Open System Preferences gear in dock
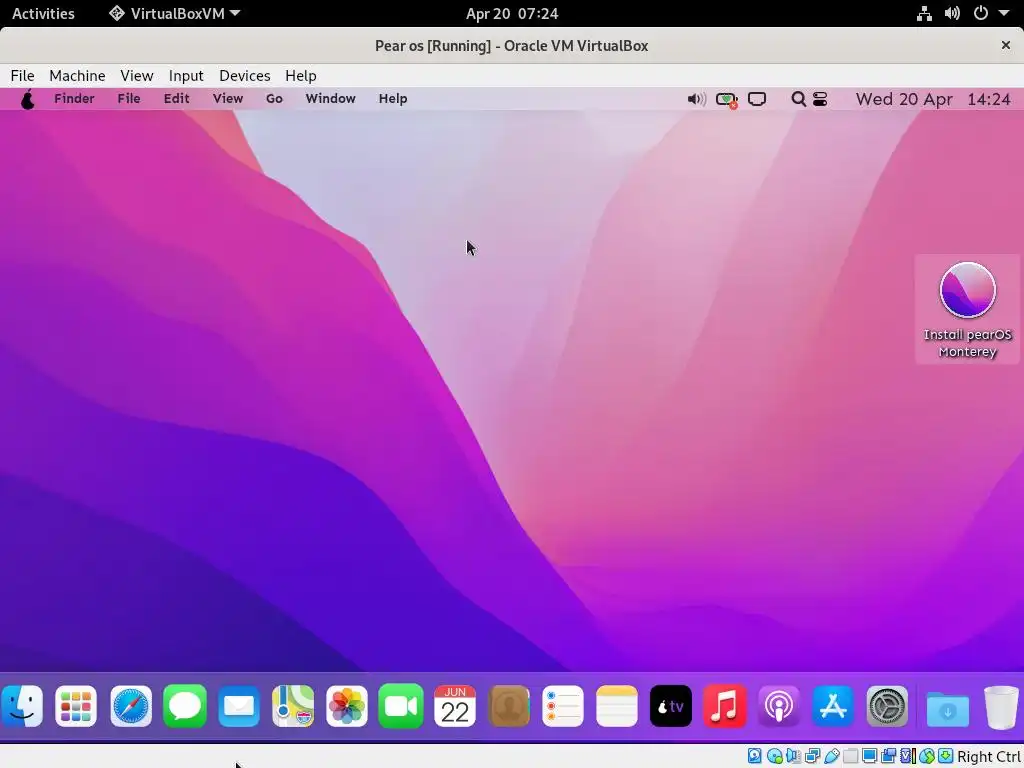 887,706
